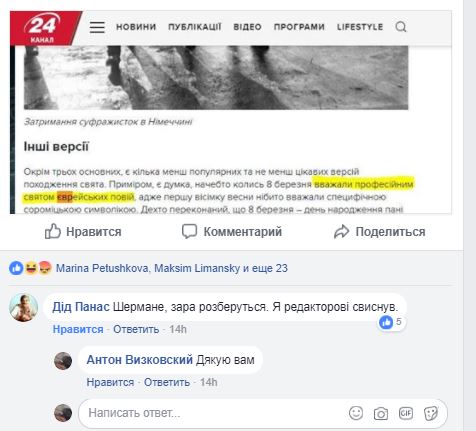Screen dimensions: 476x431
Task: Share the post with Поделиться
Action: pyautogui.click(x=379, y=232)
